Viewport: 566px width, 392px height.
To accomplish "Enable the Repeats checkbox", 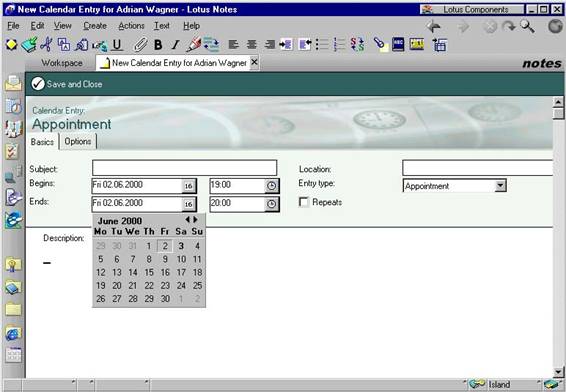I will [304, 202].
